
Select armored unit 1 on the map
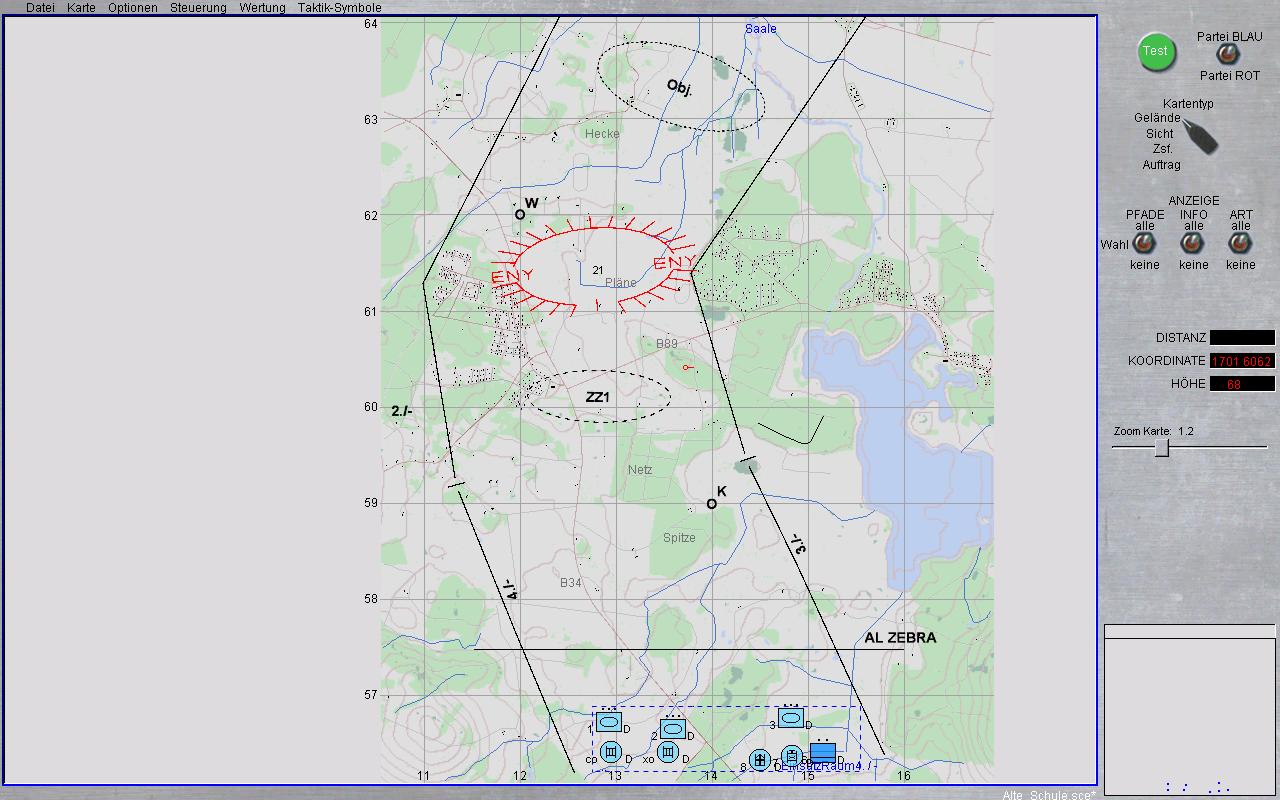coord(608,722)
